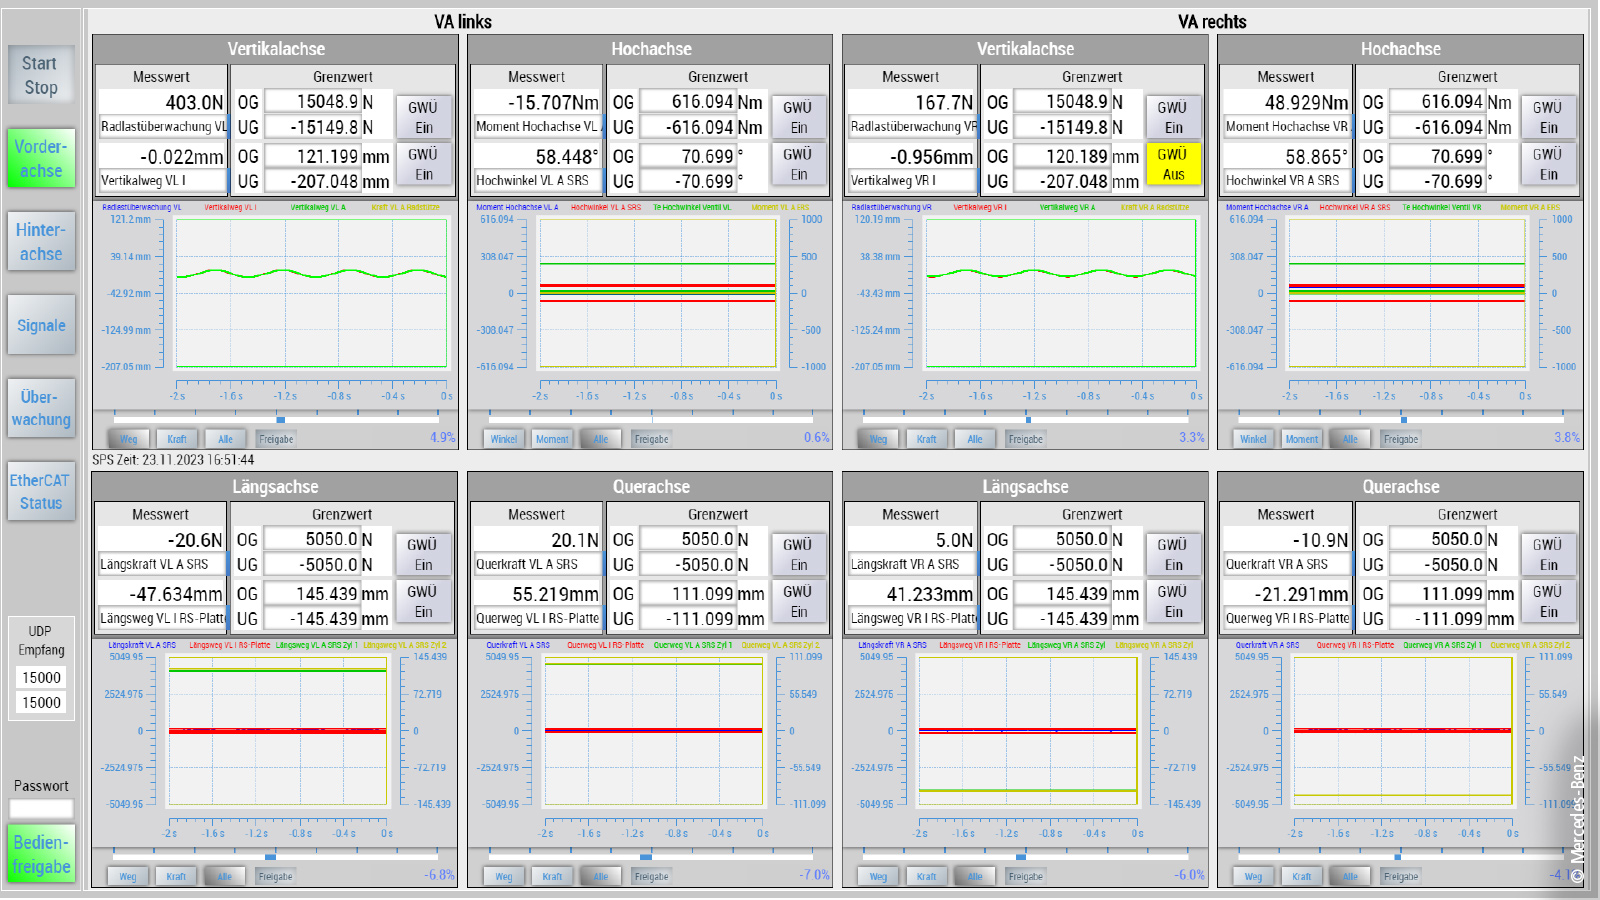Toggle GWÜ Ein for Hochwinkel VL

pos(798,164)
